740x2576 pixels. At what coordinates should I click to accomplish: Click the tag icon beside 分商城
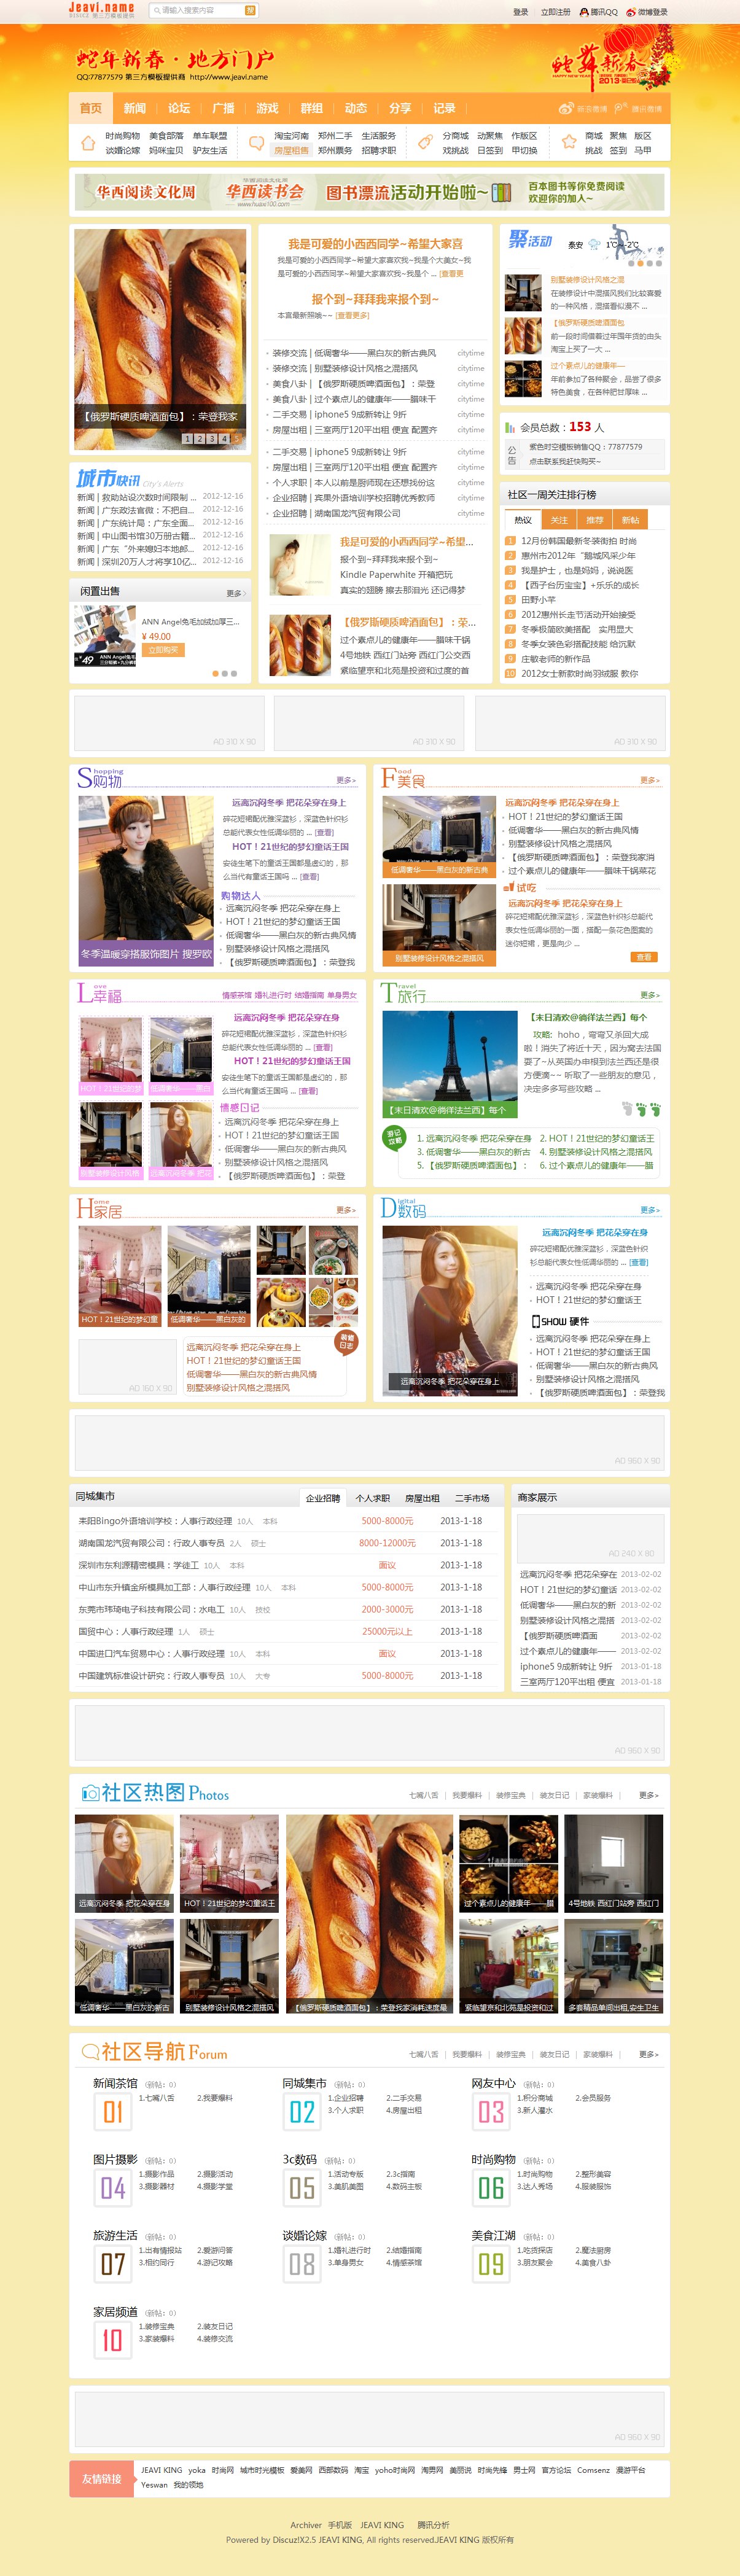pyautogui.click(x=425, y=142)
